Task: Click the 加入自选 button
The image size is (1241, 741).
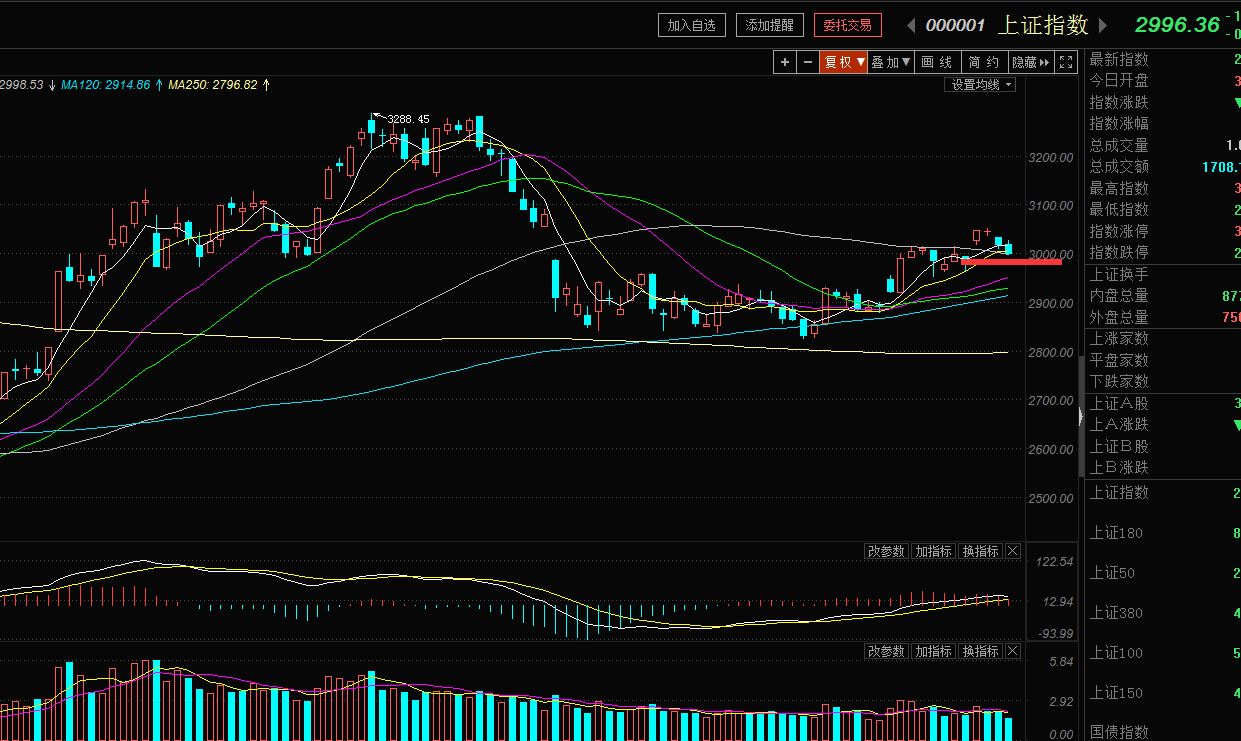Action: click(692, 25)
